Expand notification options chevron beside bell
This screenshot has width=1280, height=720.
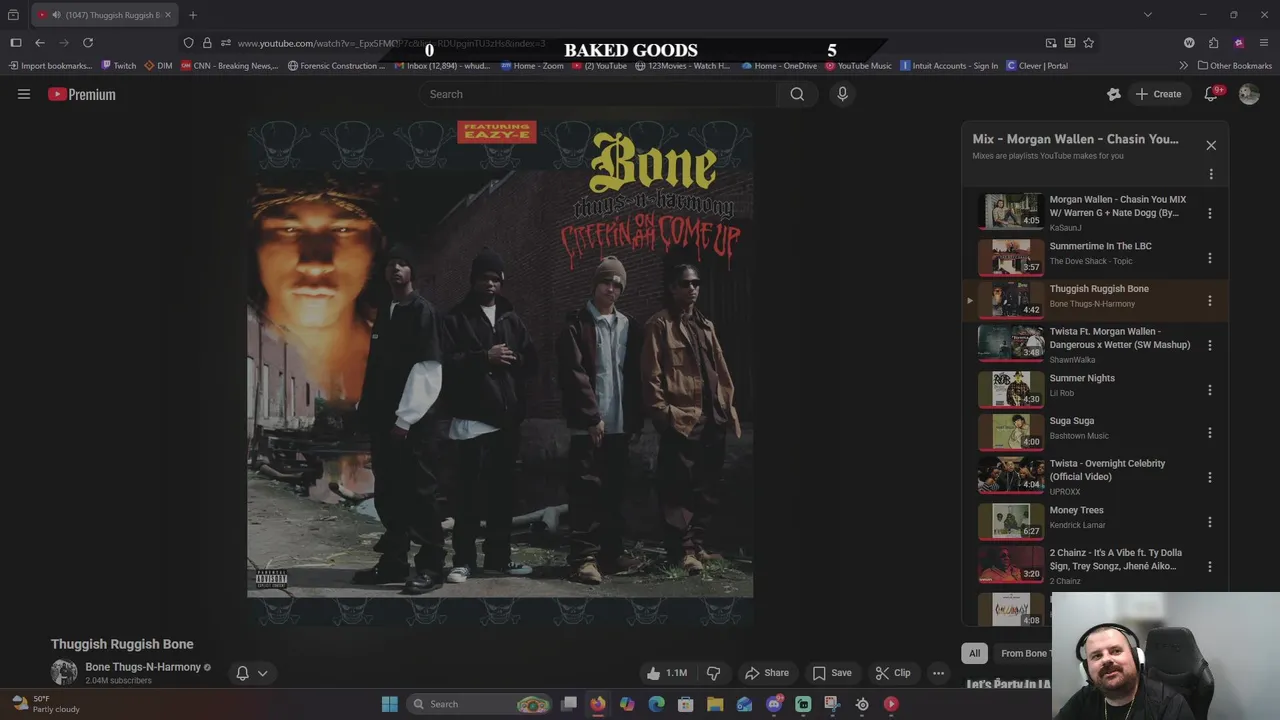pos(263,673)
